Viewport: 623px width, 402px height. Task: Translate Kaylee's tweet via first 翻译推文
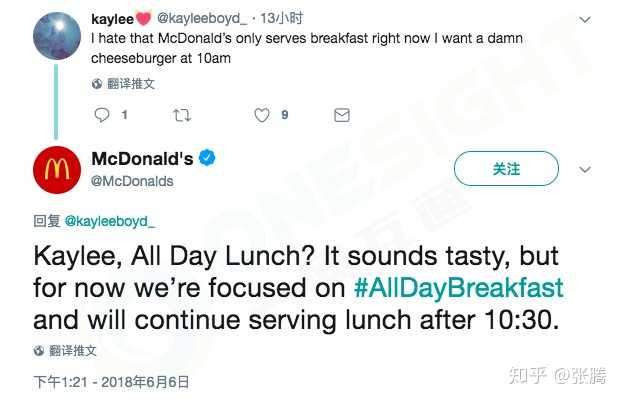124,84
